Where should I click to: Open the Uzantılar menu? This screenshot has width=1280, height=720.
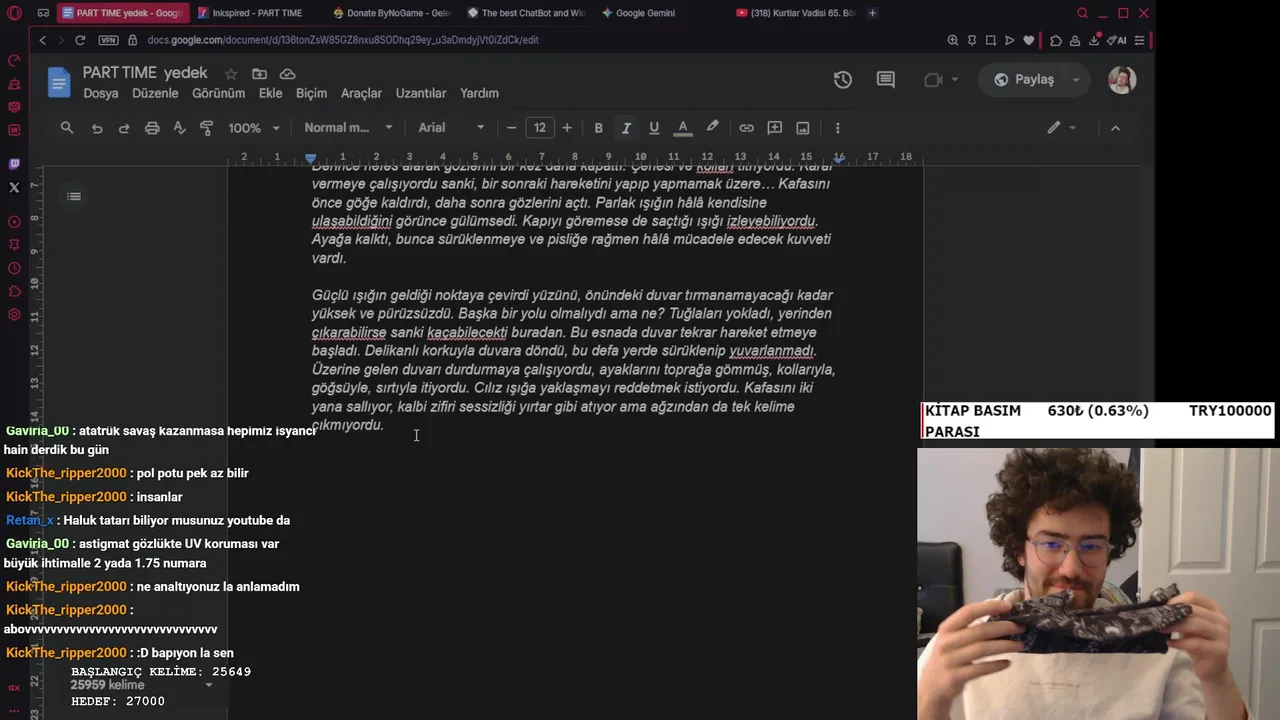click(x=421, y=93)
